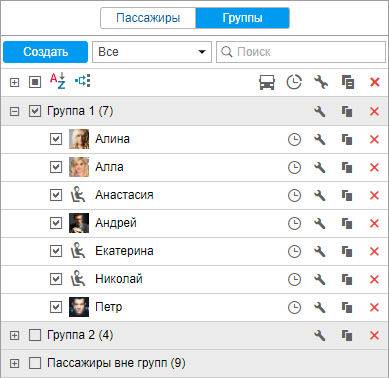Open wrench properties for Андрей
Screen dimensions: 389x378
pyautogui.click(x=320, y=223)
